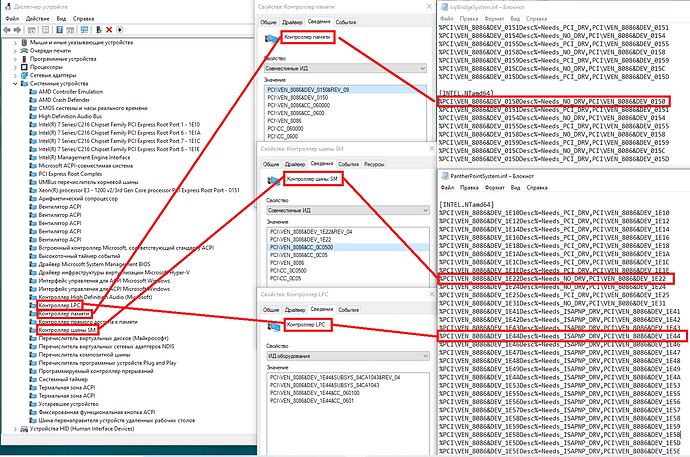Select Контроллер LPC in the device tree

click(59, 305)
